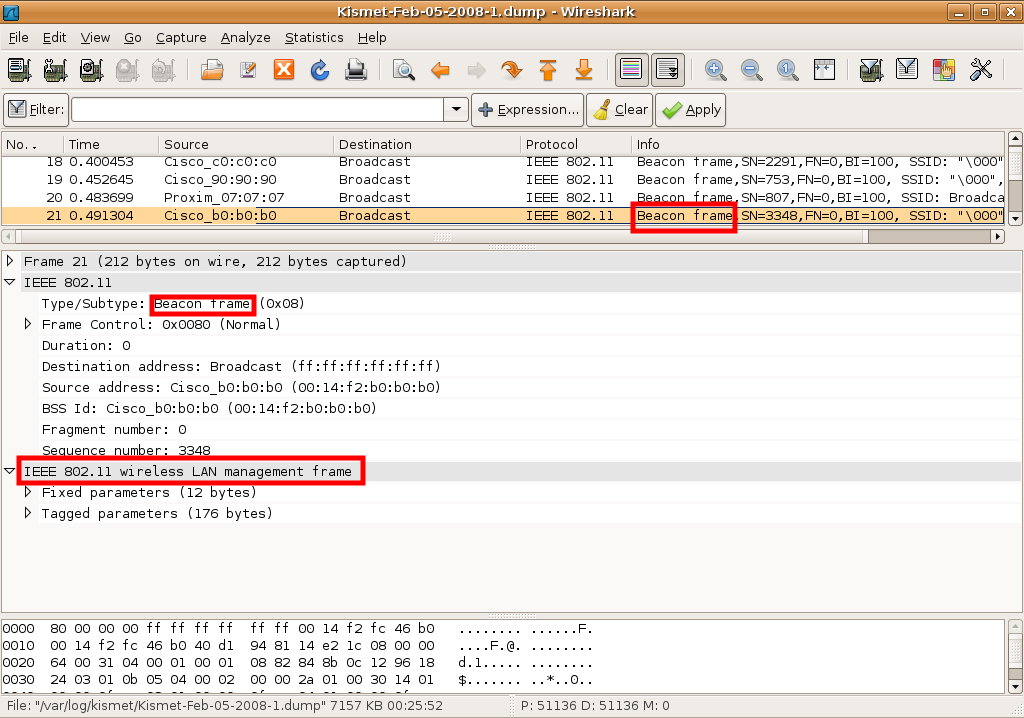1024x718 pixels.
Task: Toggle packet list colorization
Action: point(632,70)
